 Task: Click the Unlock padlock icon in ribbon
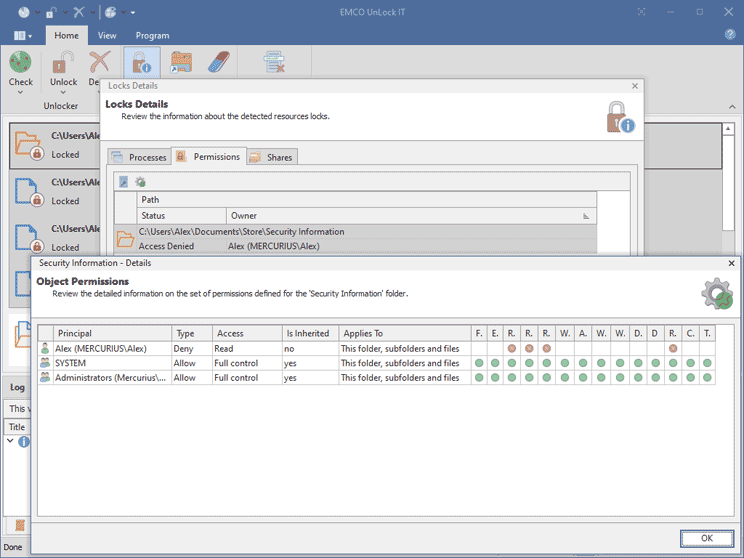63,63
